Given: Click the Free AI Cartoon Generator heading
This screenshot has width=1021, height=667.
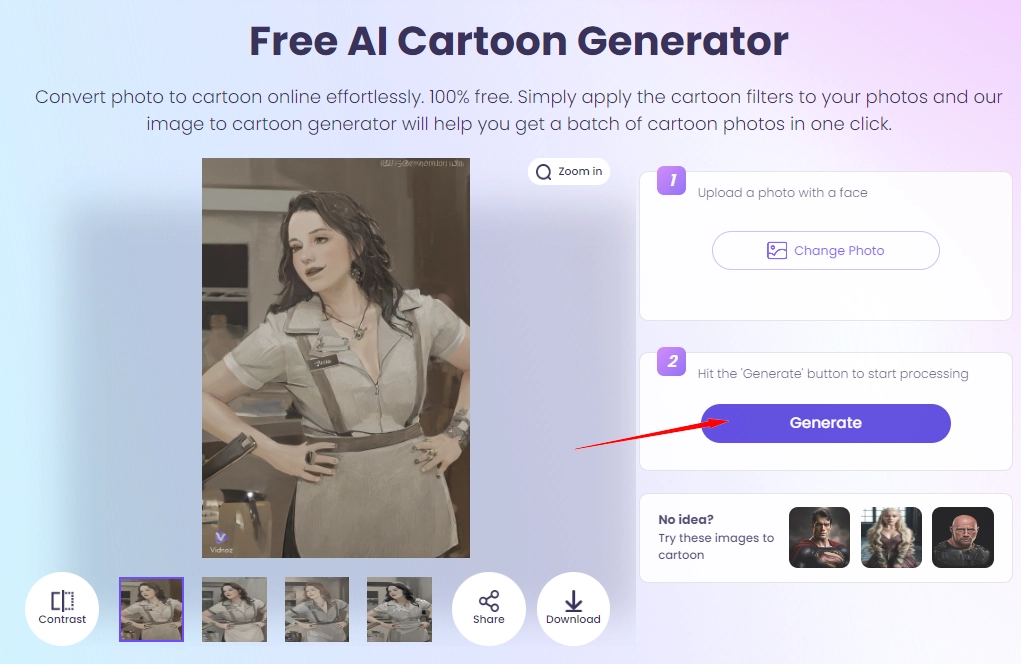Looking at the screenshot, I should click(518, 42).
